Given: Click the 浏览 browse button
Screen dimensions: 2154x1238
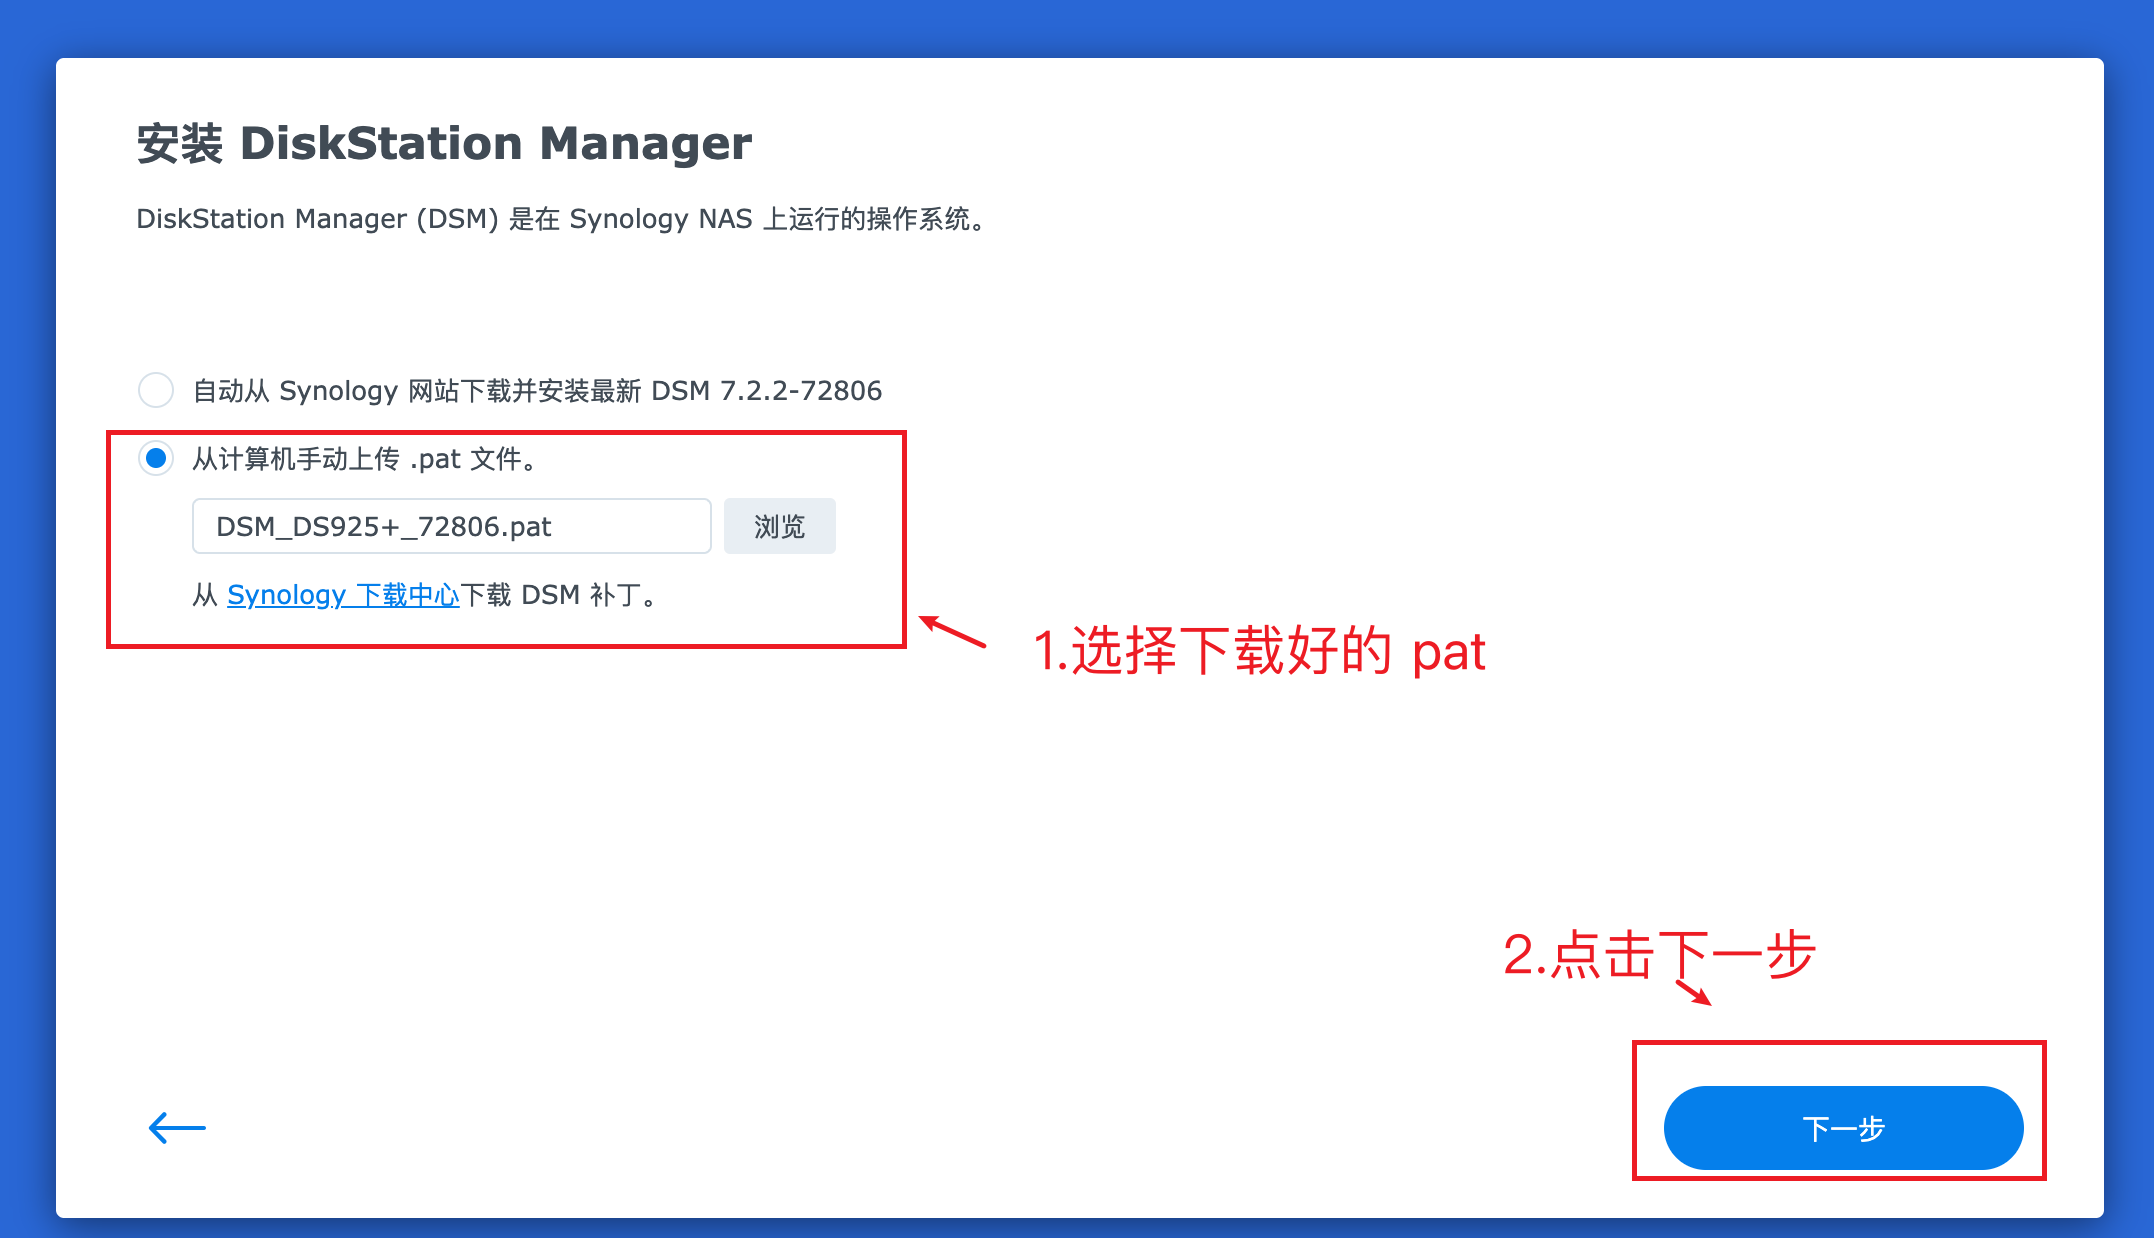Looking at the screenshot, I should click(x=779, y=526).
